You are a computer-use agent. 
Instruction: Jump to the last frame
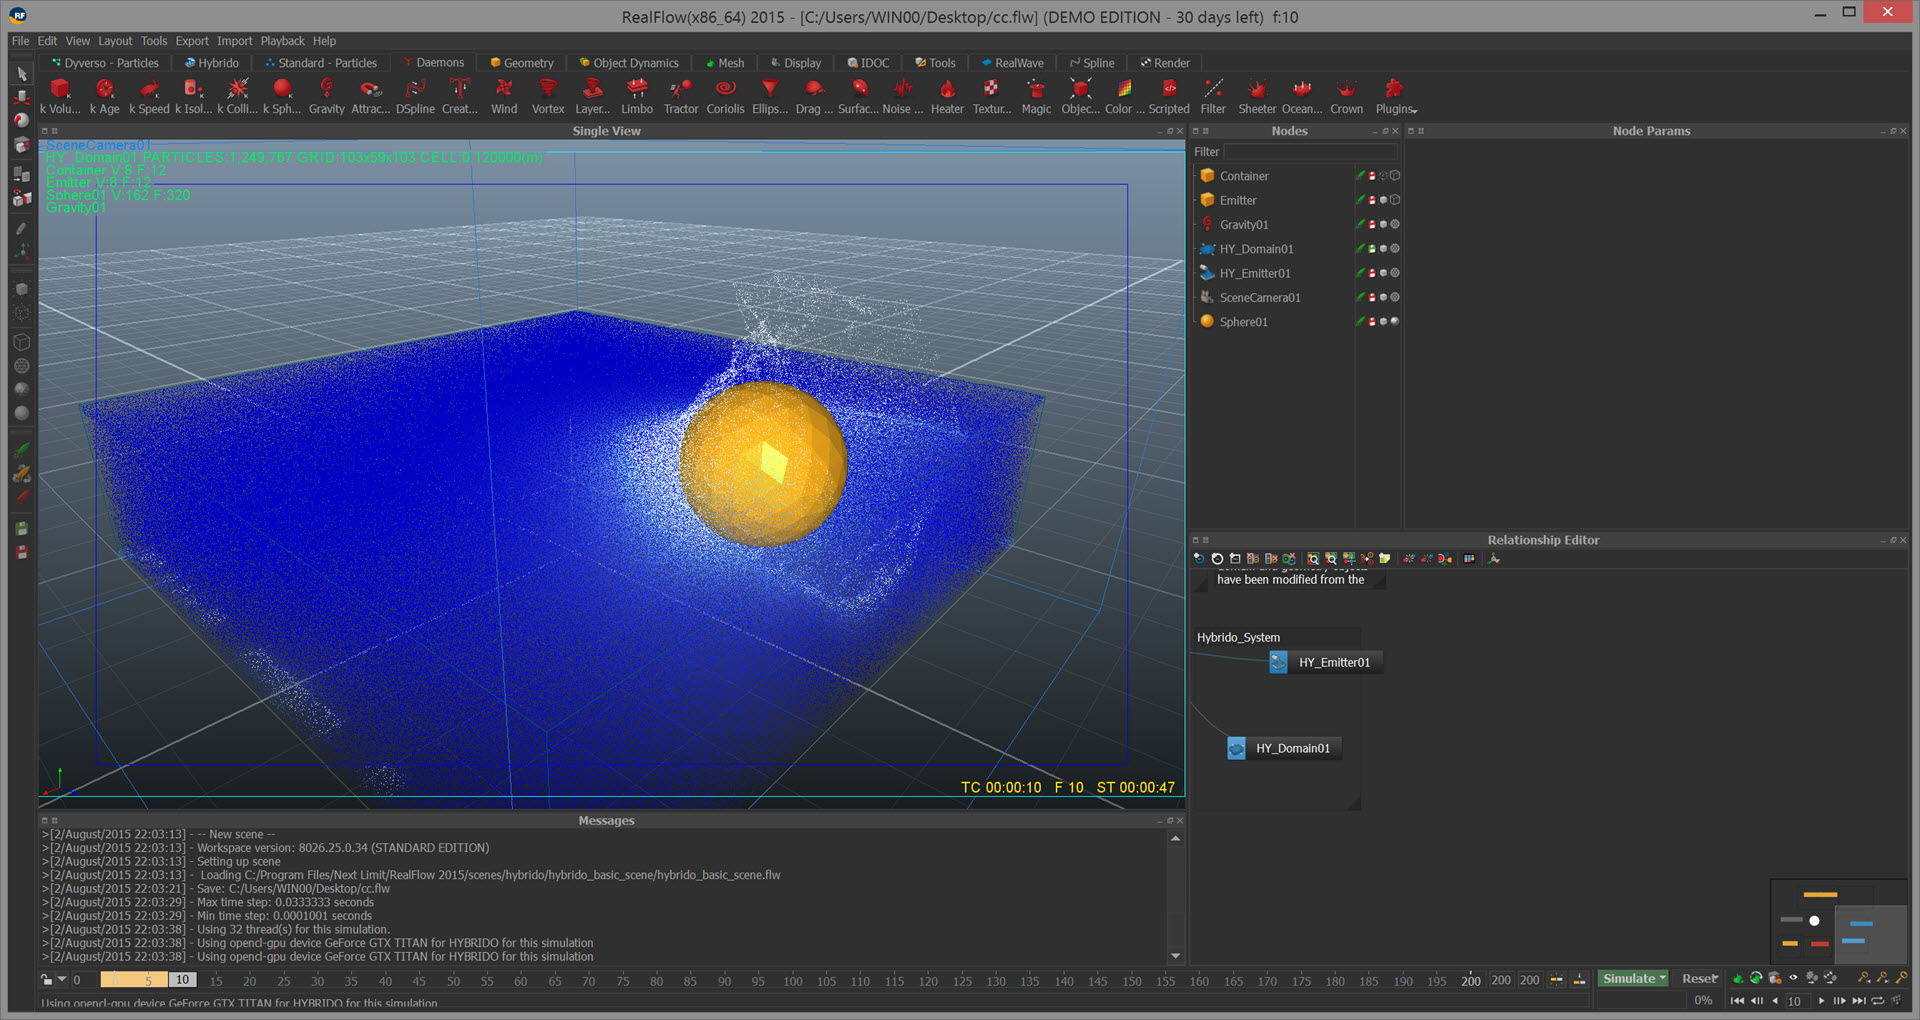point(1859,1000)
